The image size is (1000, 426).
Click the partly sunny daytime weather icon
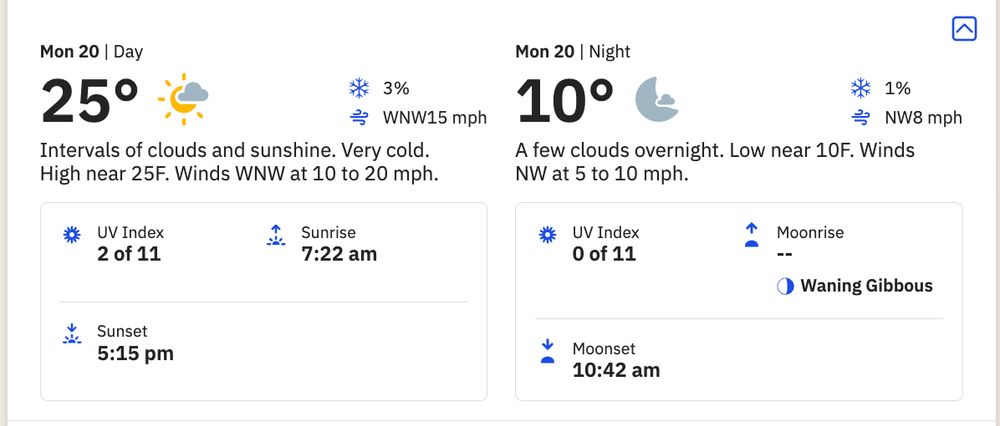click(183, 99)
